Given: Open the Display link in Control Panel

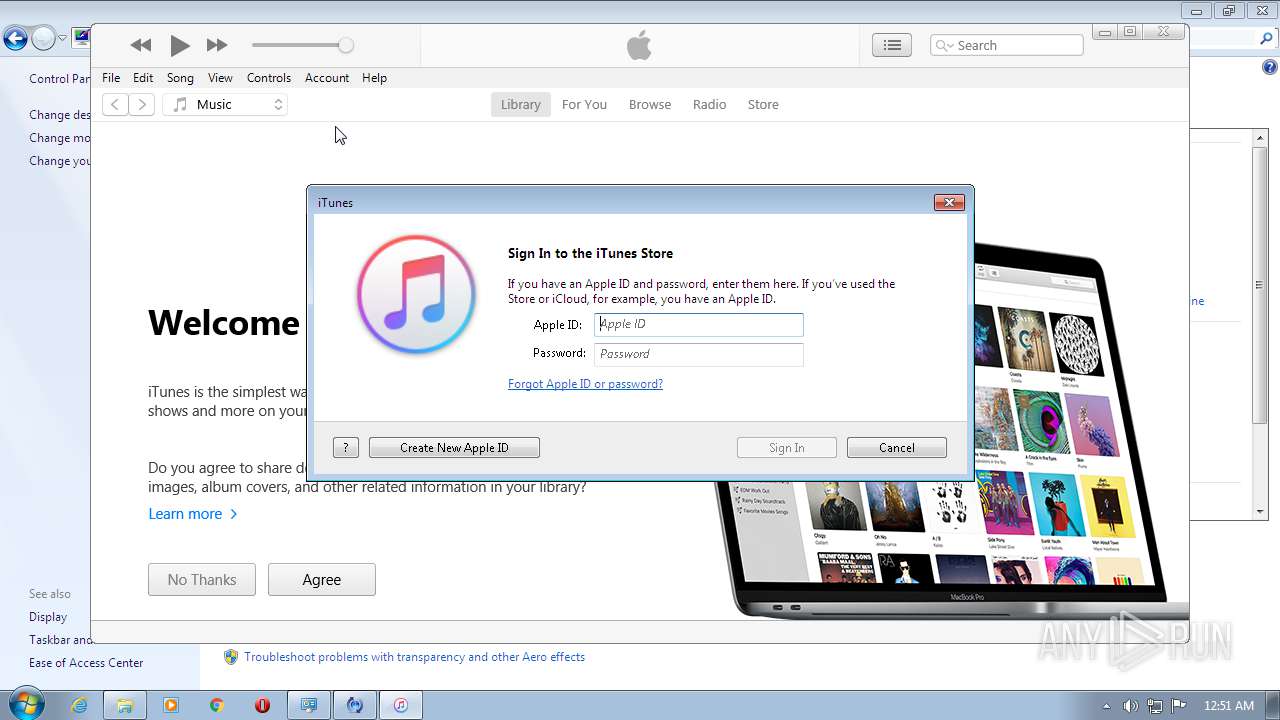Looking at the screenshot, I should 48,617.
